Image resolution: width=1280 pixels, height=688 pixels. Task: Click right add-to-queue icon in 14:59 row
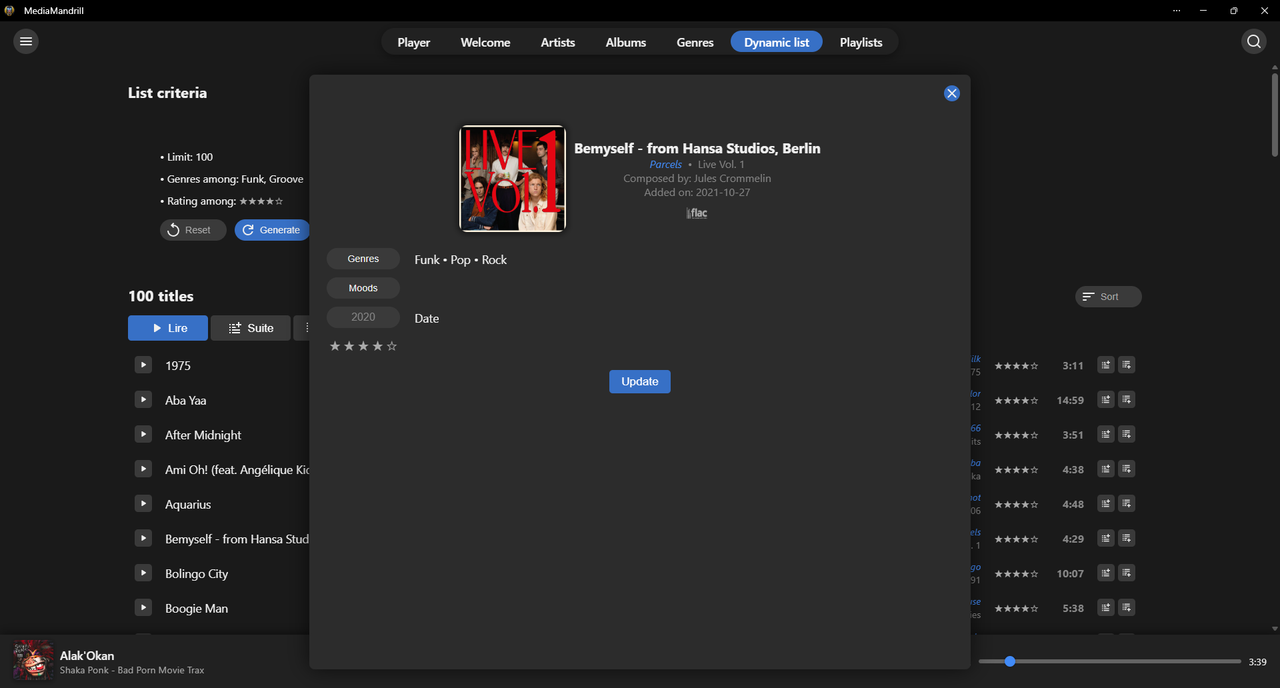pos(1127,400)
